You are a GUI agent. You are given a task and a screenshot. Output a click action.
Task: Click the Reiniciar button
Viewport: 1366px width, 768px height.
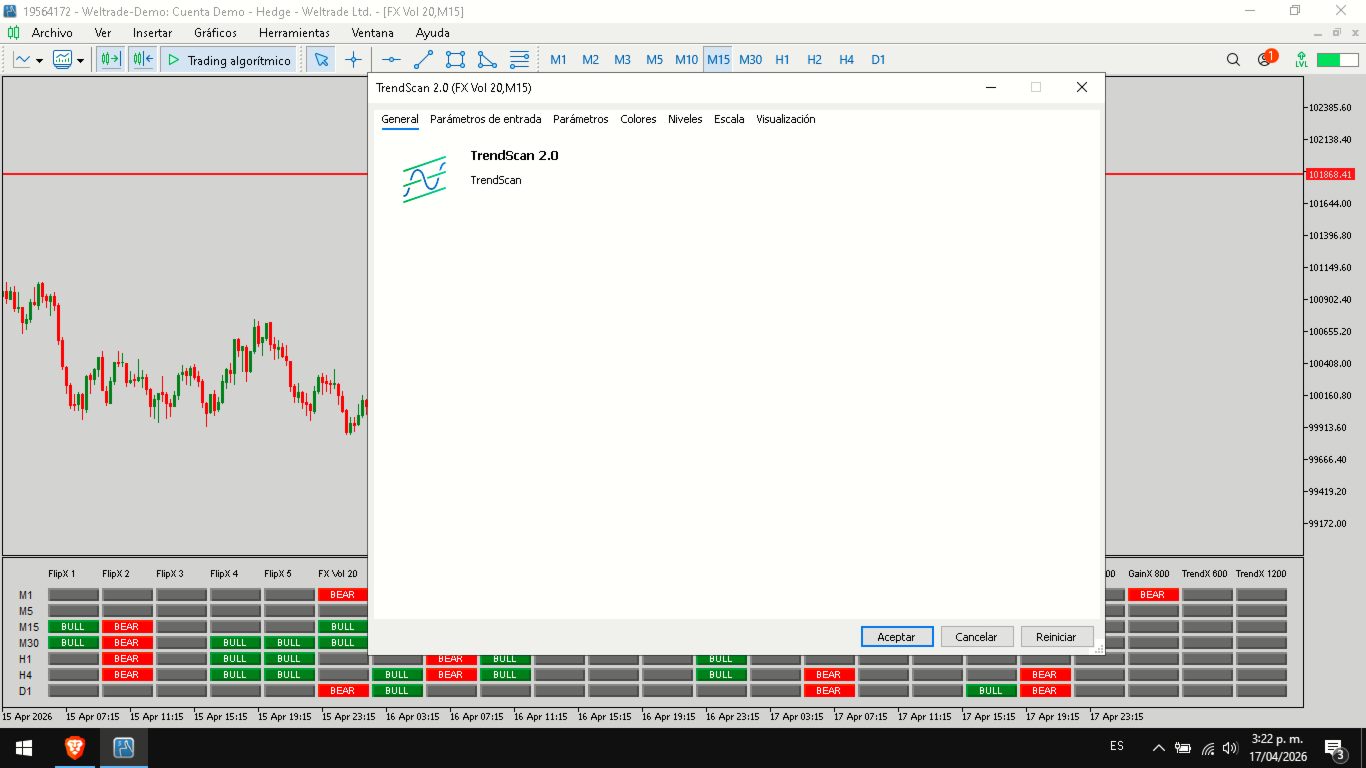coord(1057,637)
